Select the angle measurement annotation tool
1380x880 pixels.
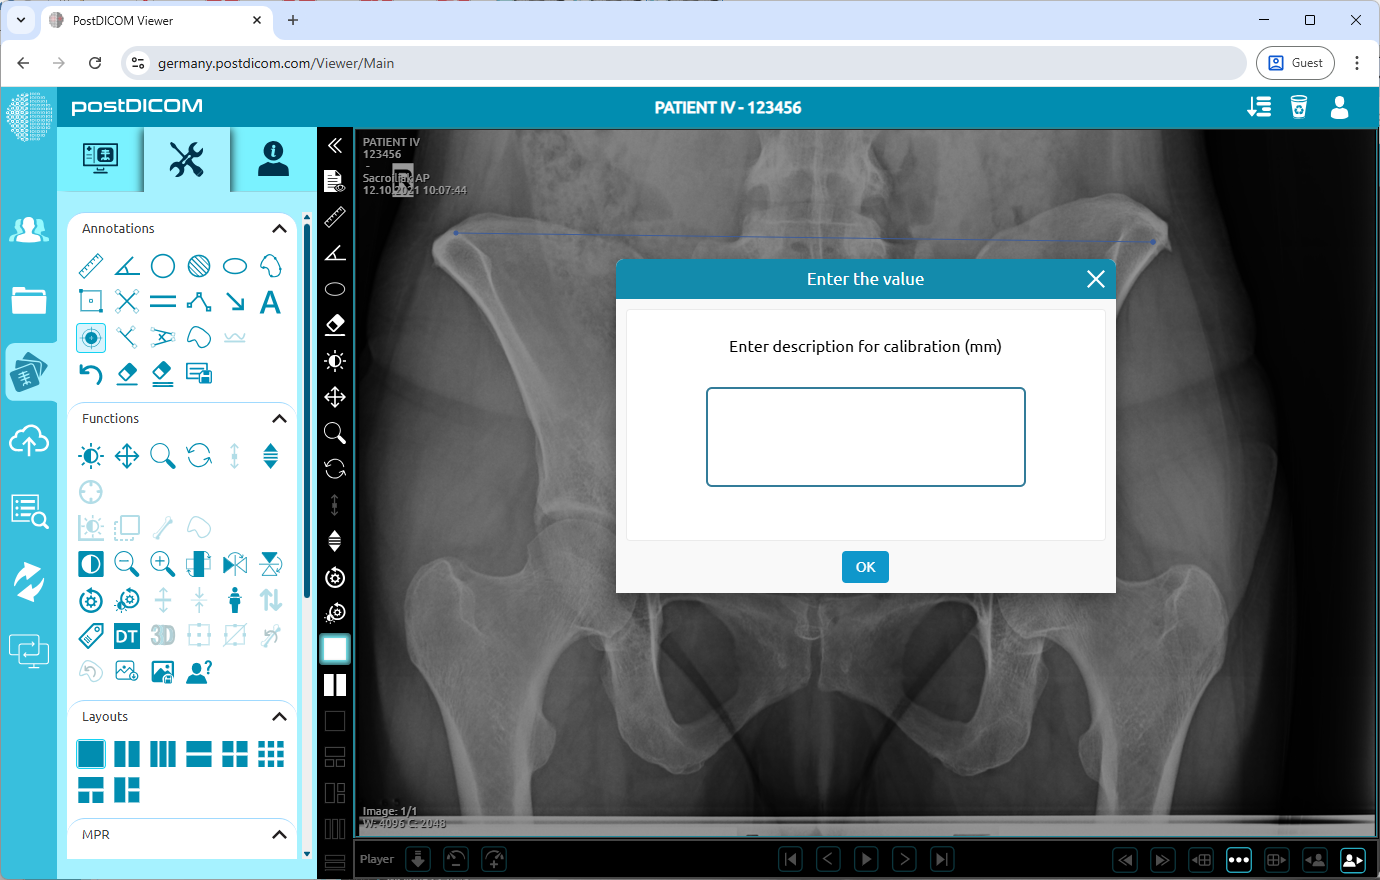point(126,265)
